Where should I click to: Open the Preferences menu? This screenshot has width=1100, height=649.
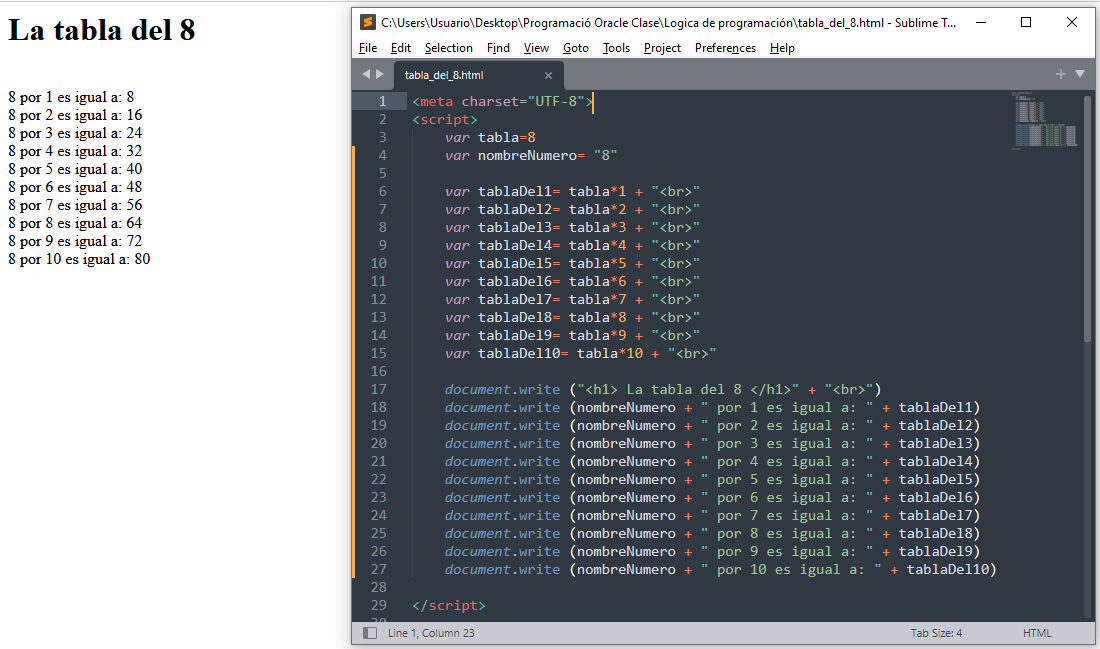(725, 48)
